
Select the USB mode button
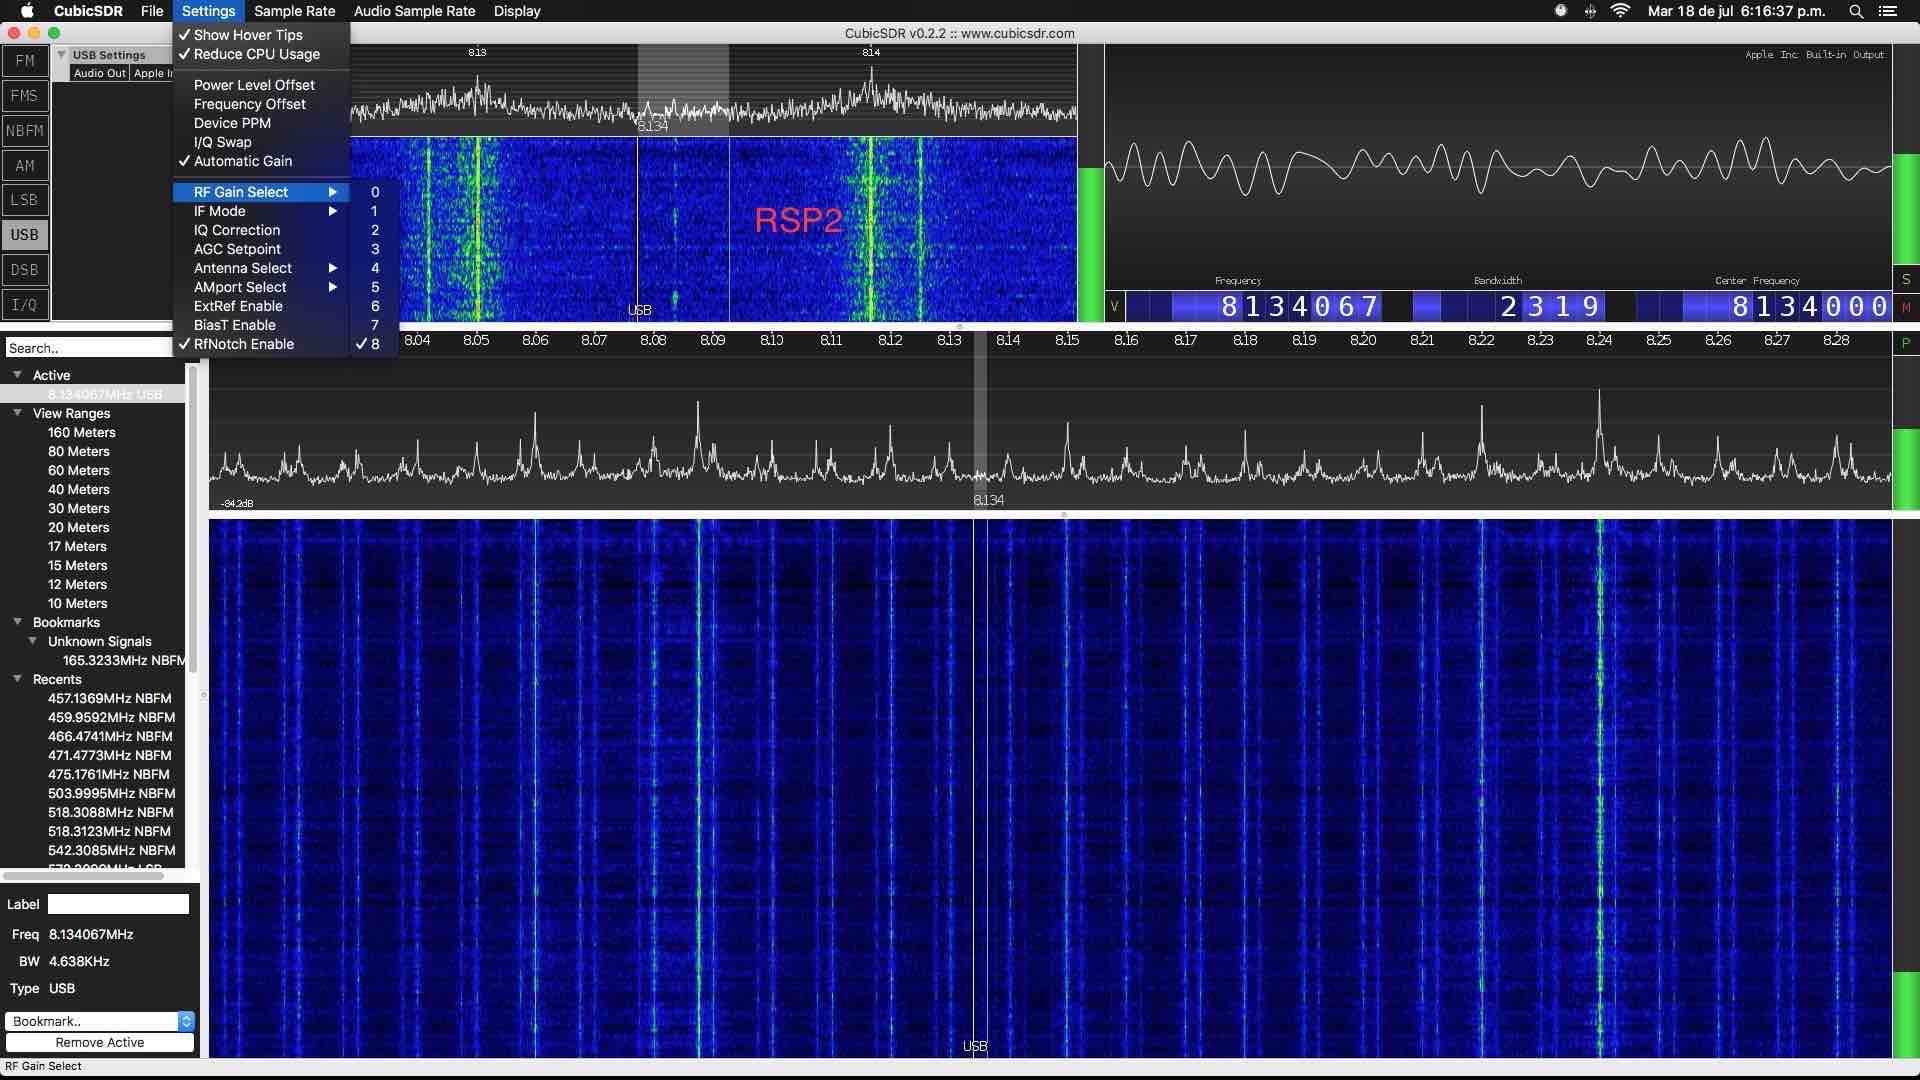point(25,235)
